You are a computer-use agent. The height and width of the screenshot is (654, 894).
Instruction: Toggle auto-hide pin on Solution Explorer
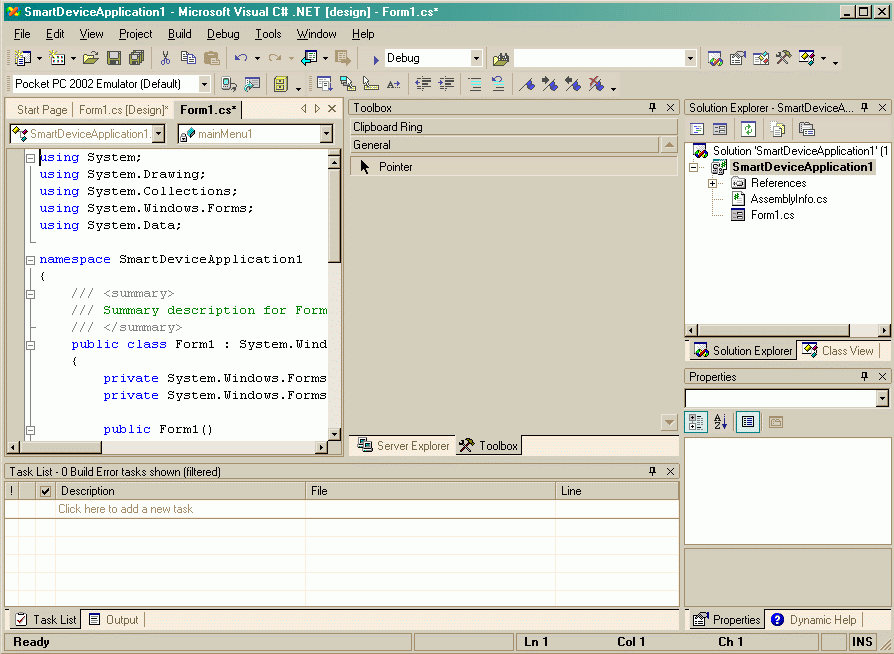pyautogui.click(x=864, y=107)
